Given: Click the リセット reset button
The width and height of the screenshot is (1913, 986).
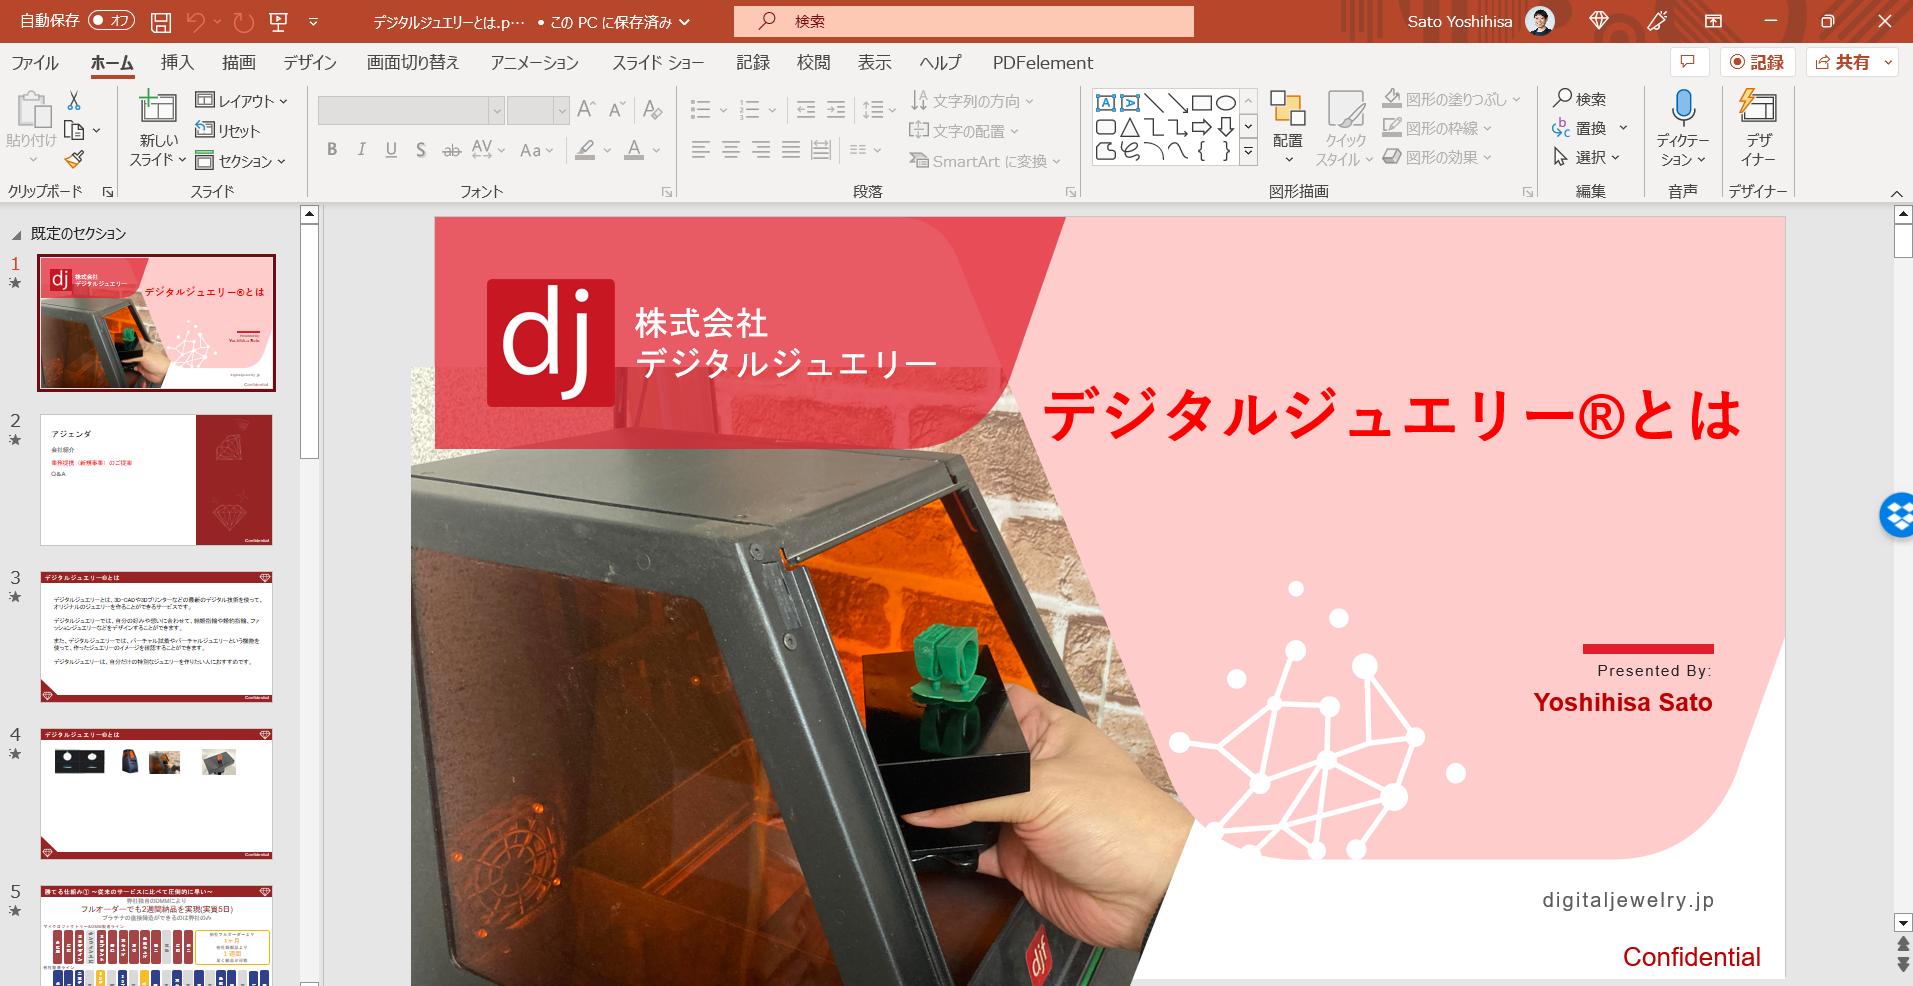Looking at the screenshot, I should tap(227, 130).
